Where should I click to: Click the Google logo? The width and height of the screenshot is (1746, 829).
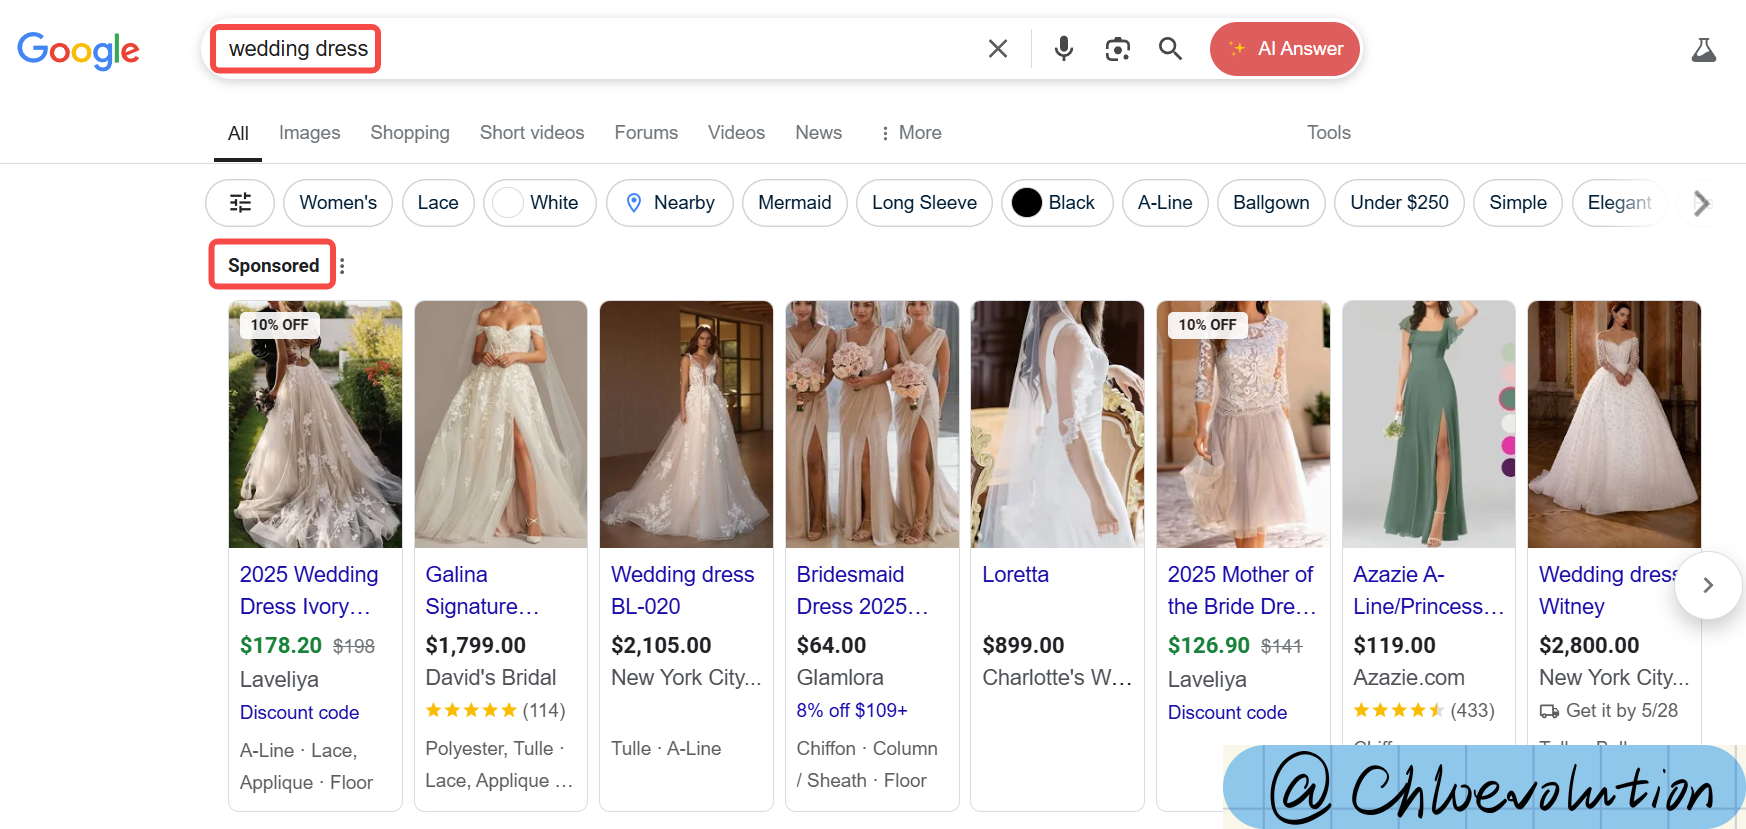pos(78,49)
